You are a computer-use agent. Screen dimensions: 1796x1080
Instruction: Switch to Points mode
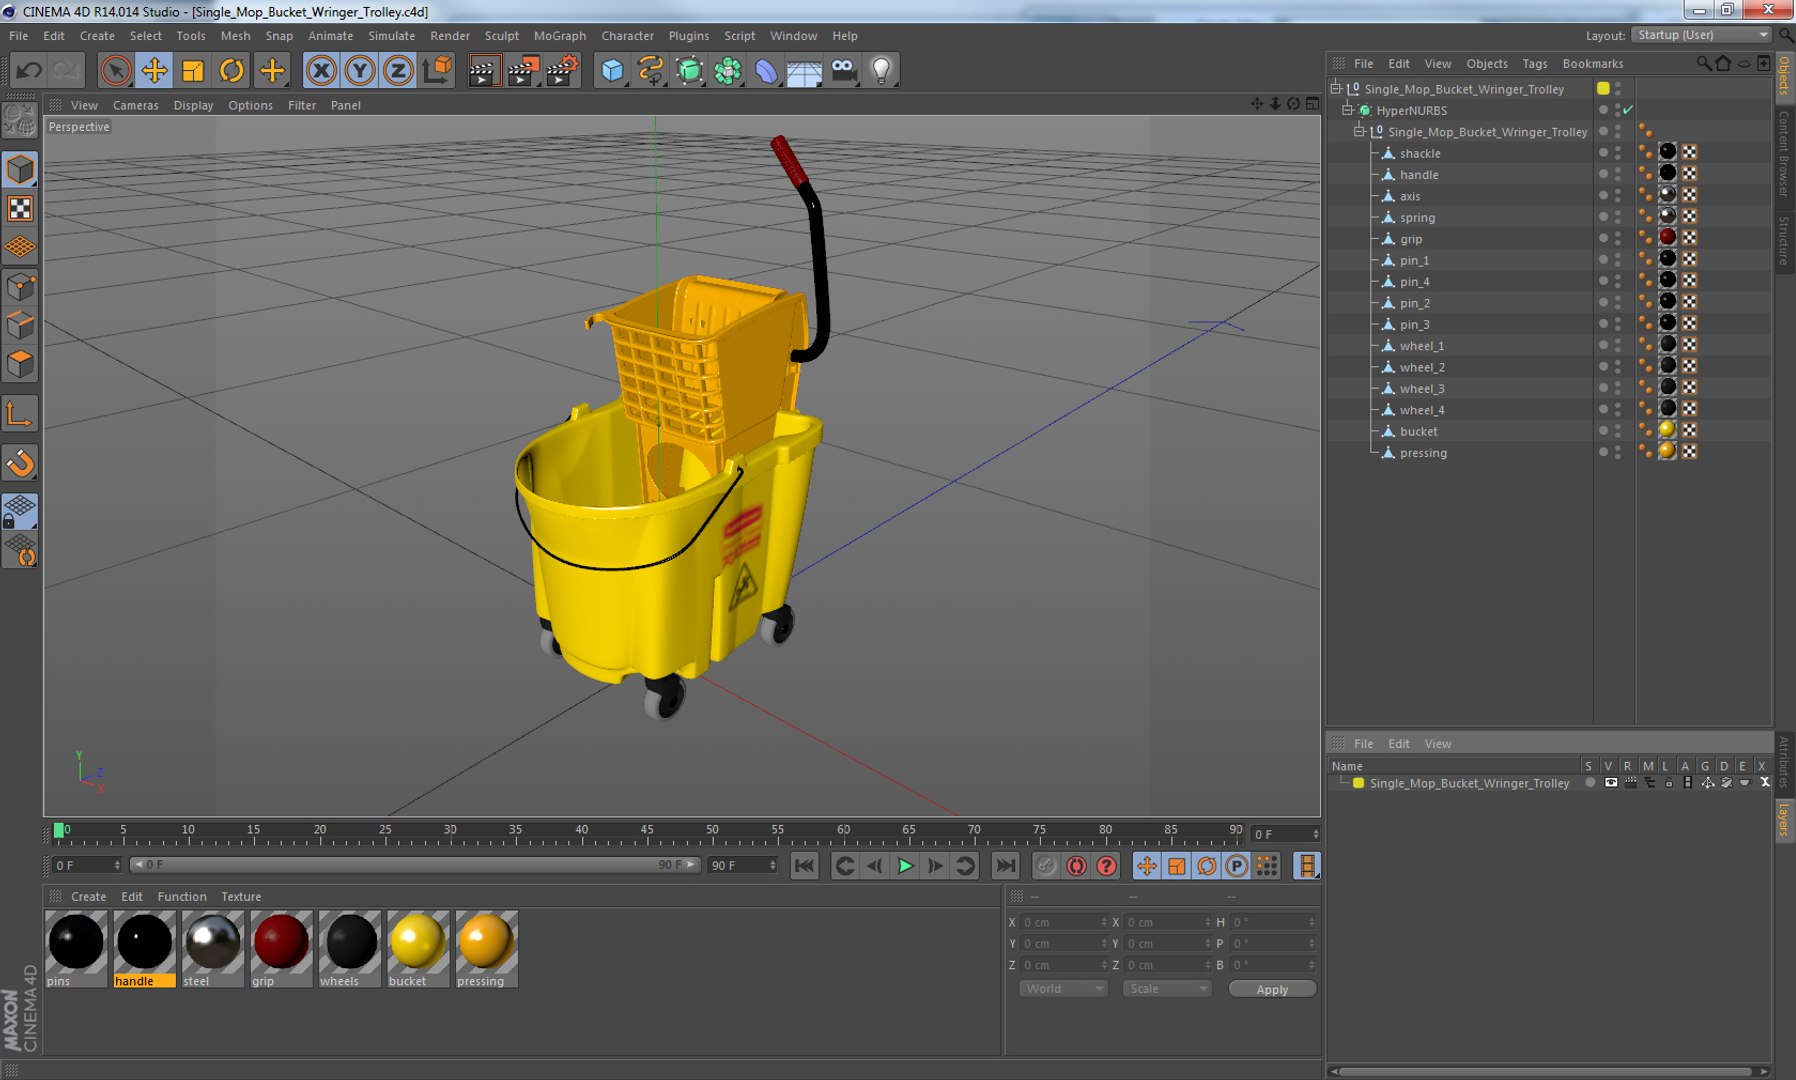(20, 288)
